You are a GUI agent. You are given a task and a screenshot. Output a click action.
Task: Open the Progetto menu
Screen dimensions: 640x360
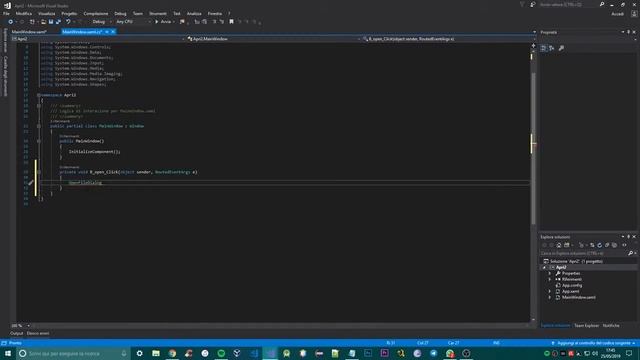pos(69,13)
